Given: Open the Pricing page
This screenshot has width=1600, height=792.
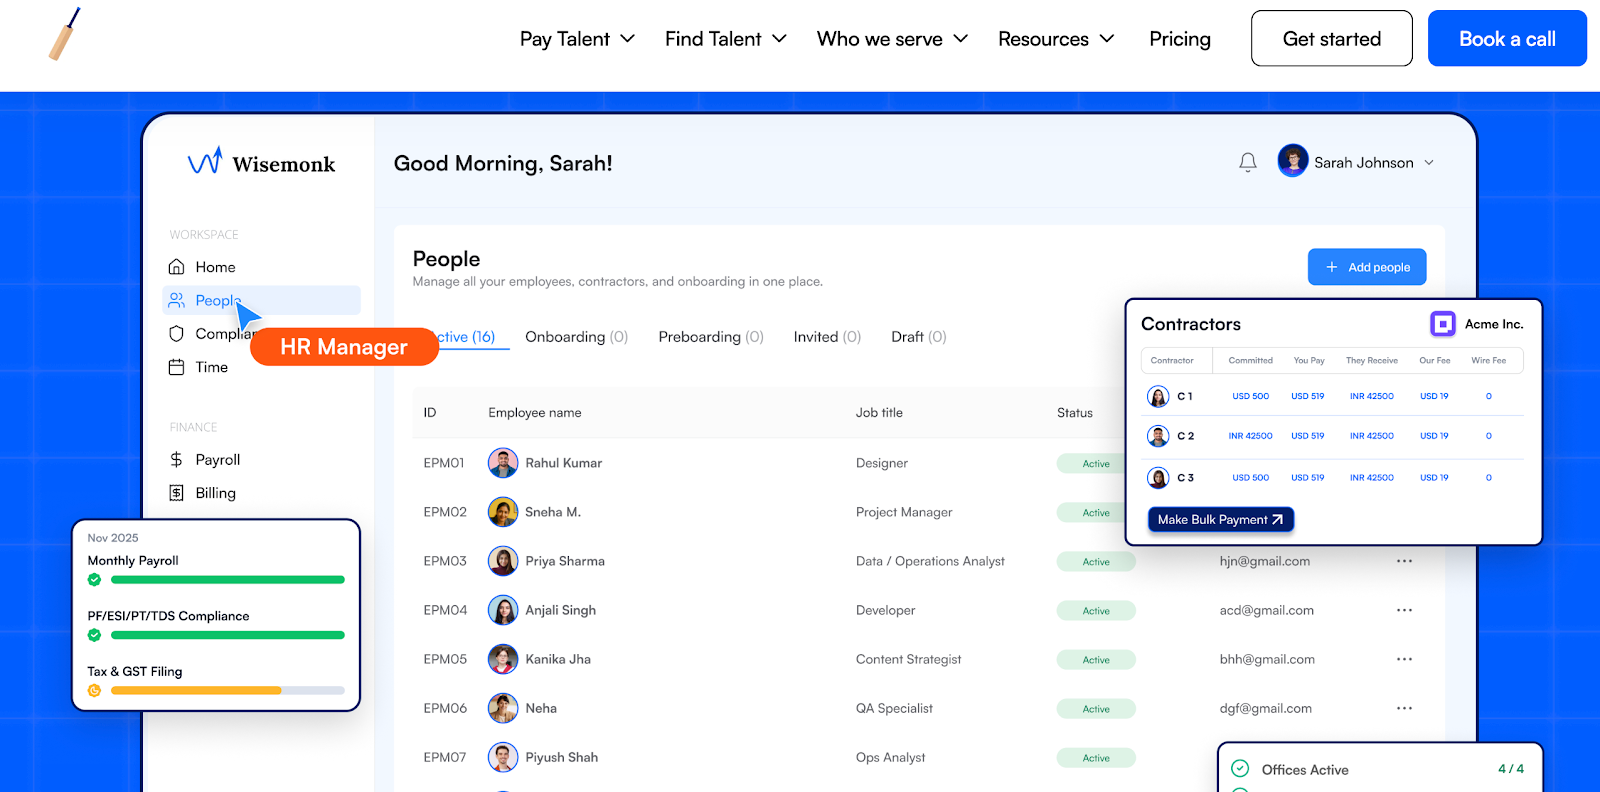Looking at the screenshot, I should tap(1180, 39).
